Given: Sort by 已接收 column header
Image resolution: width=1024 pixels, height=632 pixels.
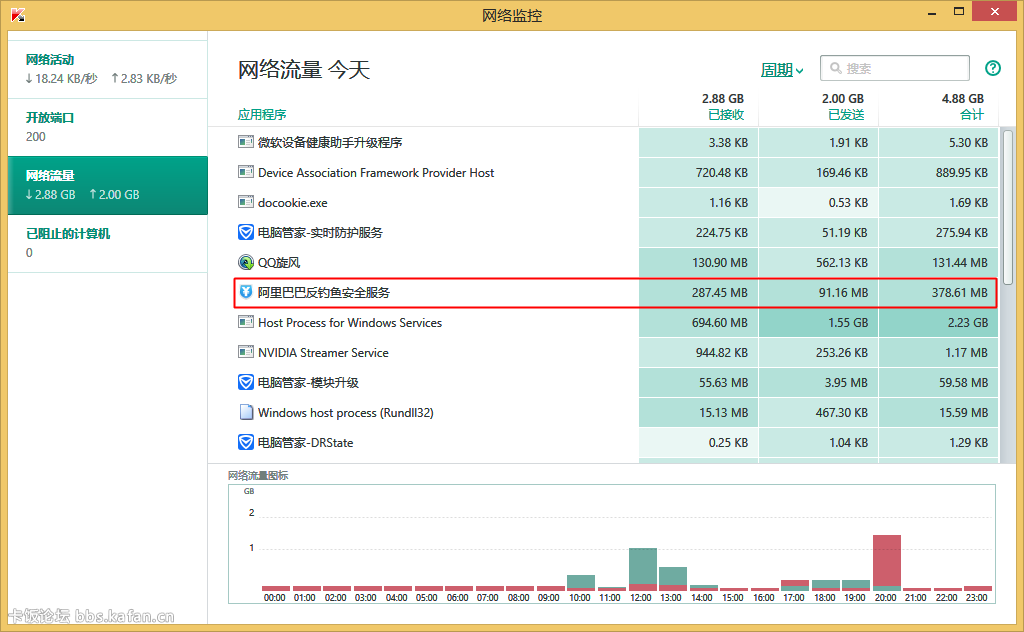Looking at the screenshot, I should point(726,114).
